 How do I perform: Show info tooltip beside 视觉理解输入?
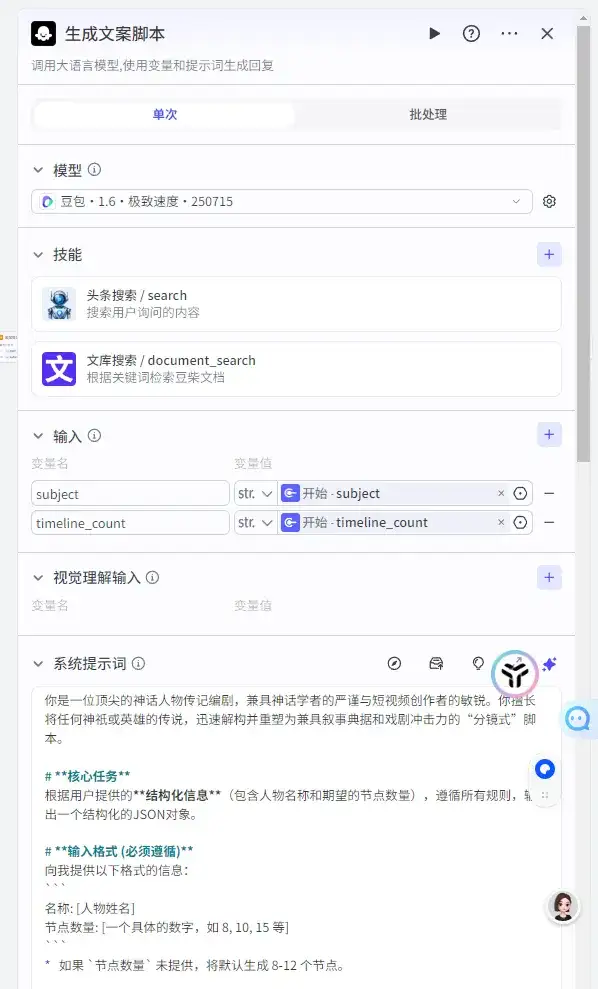[x=153, y=577]
